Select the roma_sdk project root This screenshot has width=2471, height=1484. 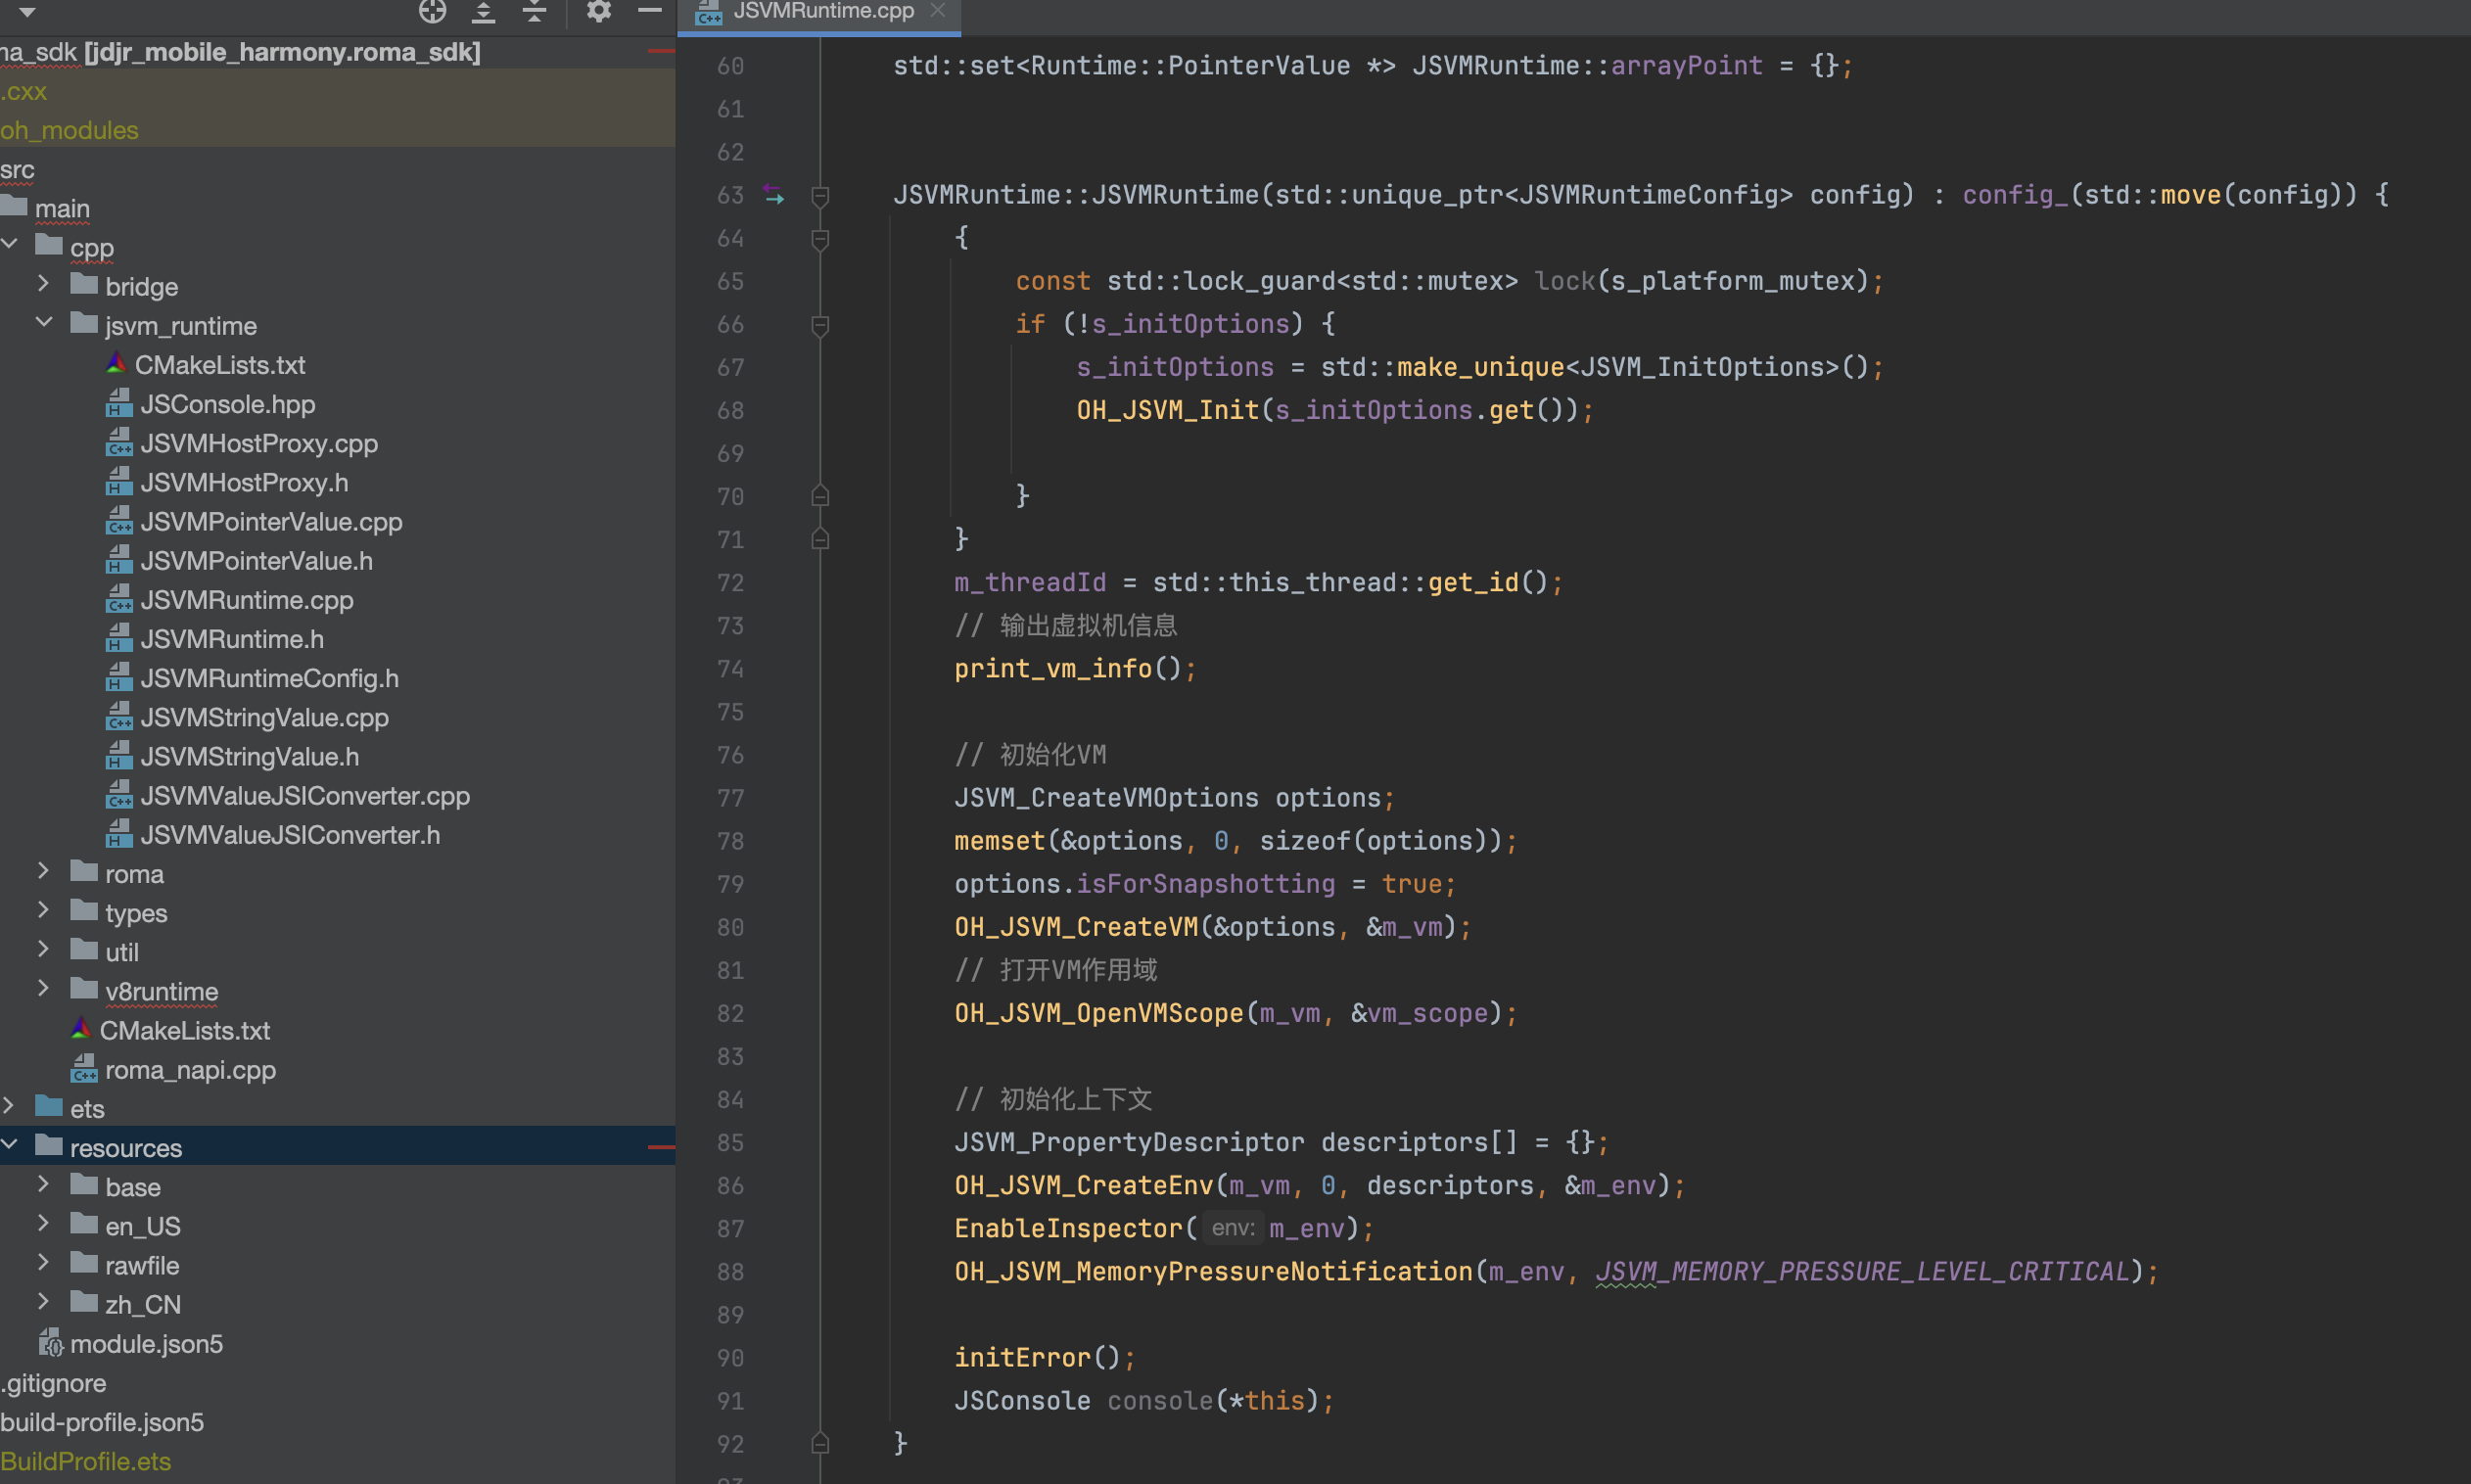point(240,52)
